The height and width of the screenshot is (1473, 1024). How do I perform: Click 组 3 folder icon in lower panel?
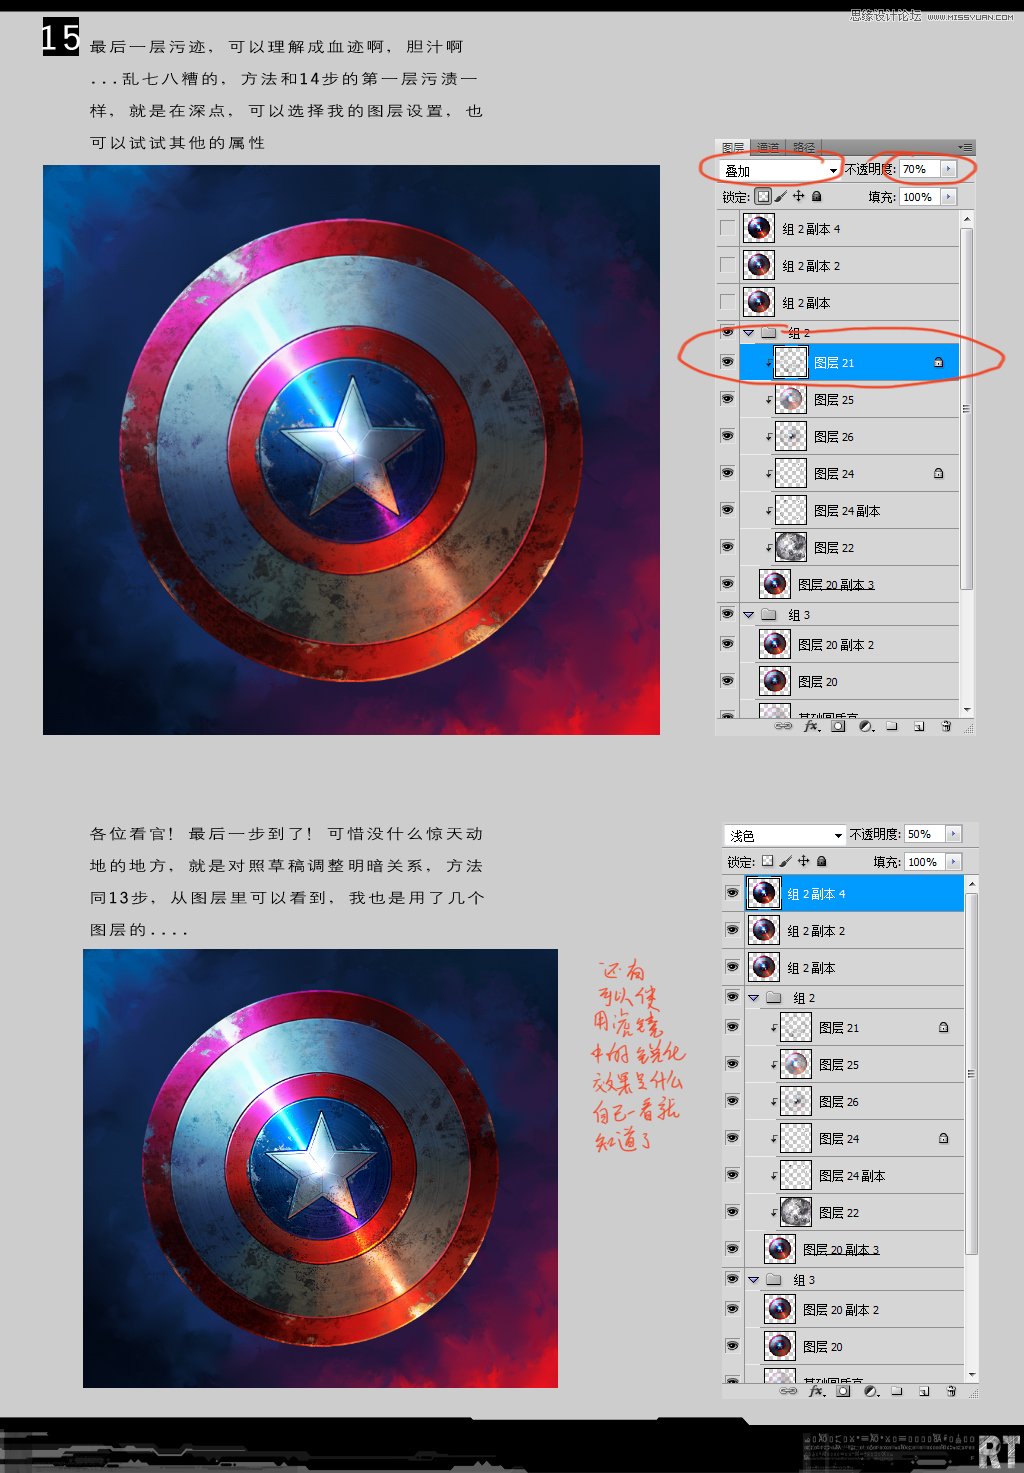pyautogui.click(x=773, y=1279)
